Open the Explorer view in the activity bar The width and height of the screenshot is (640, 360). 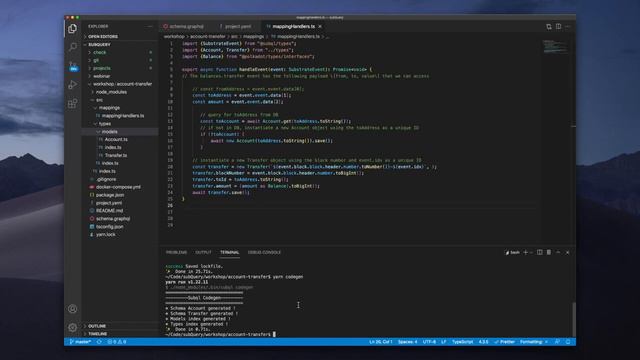[73, 29]
